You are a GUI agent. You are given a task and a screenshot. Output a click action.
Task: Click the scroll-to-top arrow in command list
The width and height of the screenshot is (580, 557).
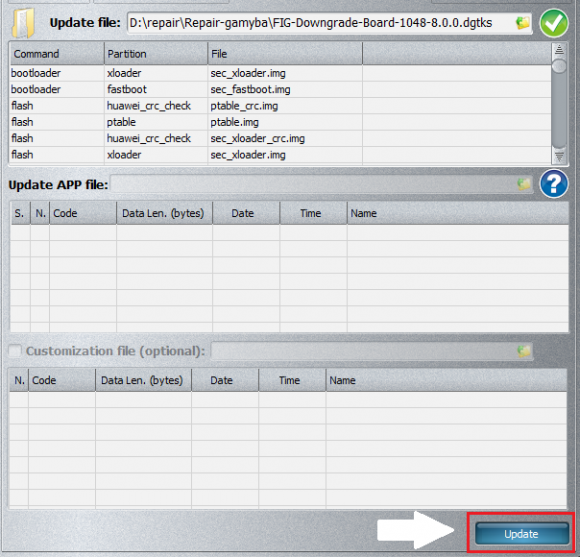coord(559,49)
